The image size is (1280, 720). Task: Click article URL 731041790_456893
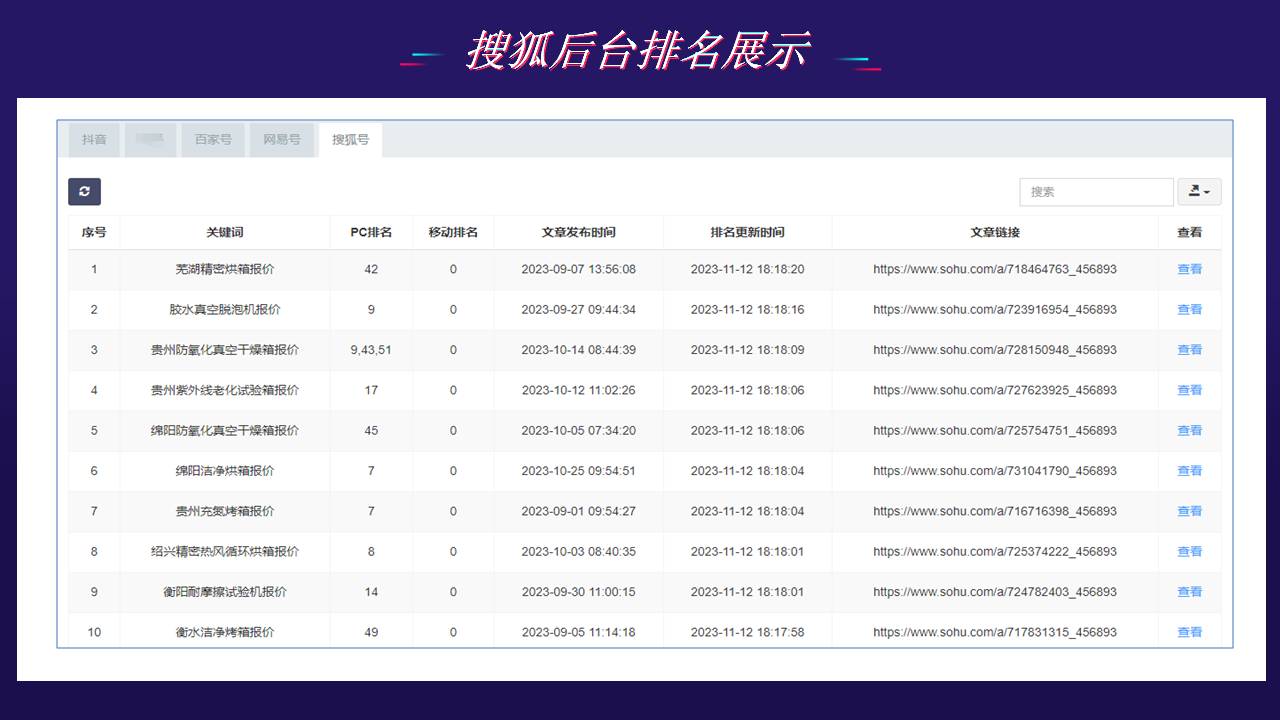994,471
